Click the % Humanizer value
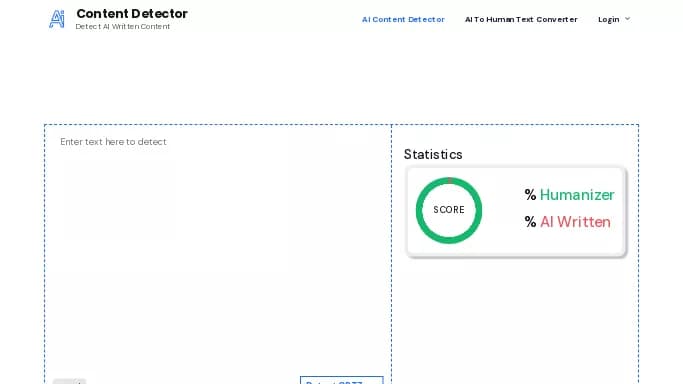This screenshot has width=683, height=384. [x=569, y=195]
